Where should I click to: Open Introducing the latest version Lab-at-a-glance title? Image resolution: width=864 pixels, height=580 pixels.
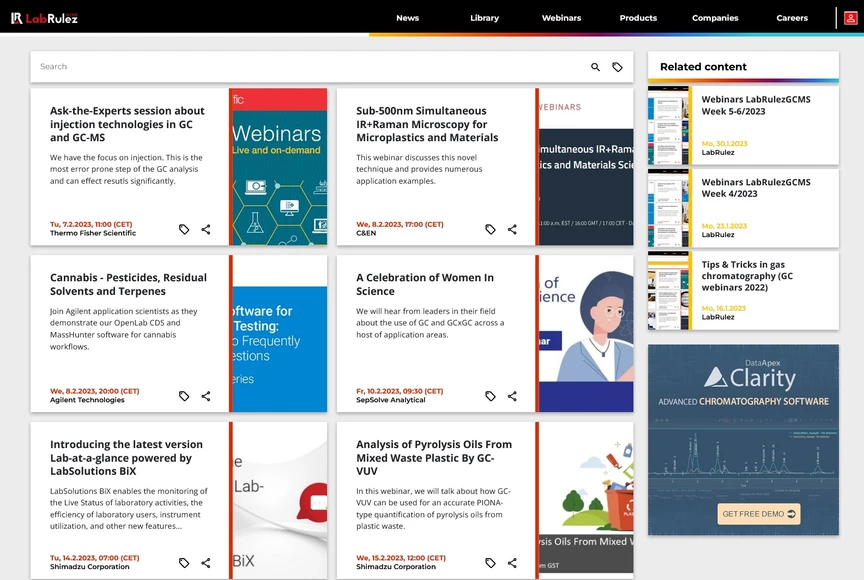click(126, 457)
